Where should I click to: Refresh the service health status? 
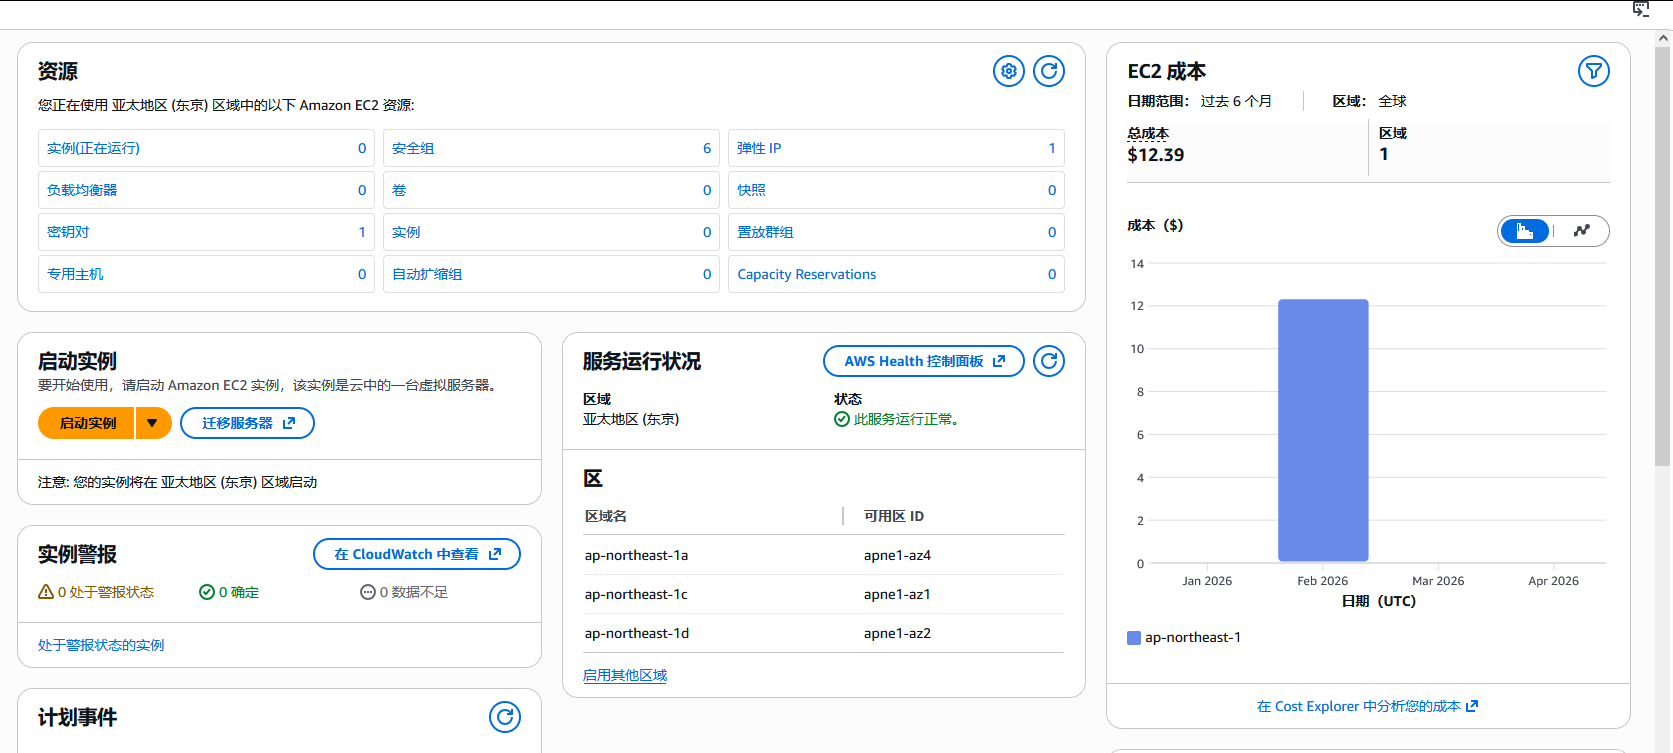click(1048, 361)
